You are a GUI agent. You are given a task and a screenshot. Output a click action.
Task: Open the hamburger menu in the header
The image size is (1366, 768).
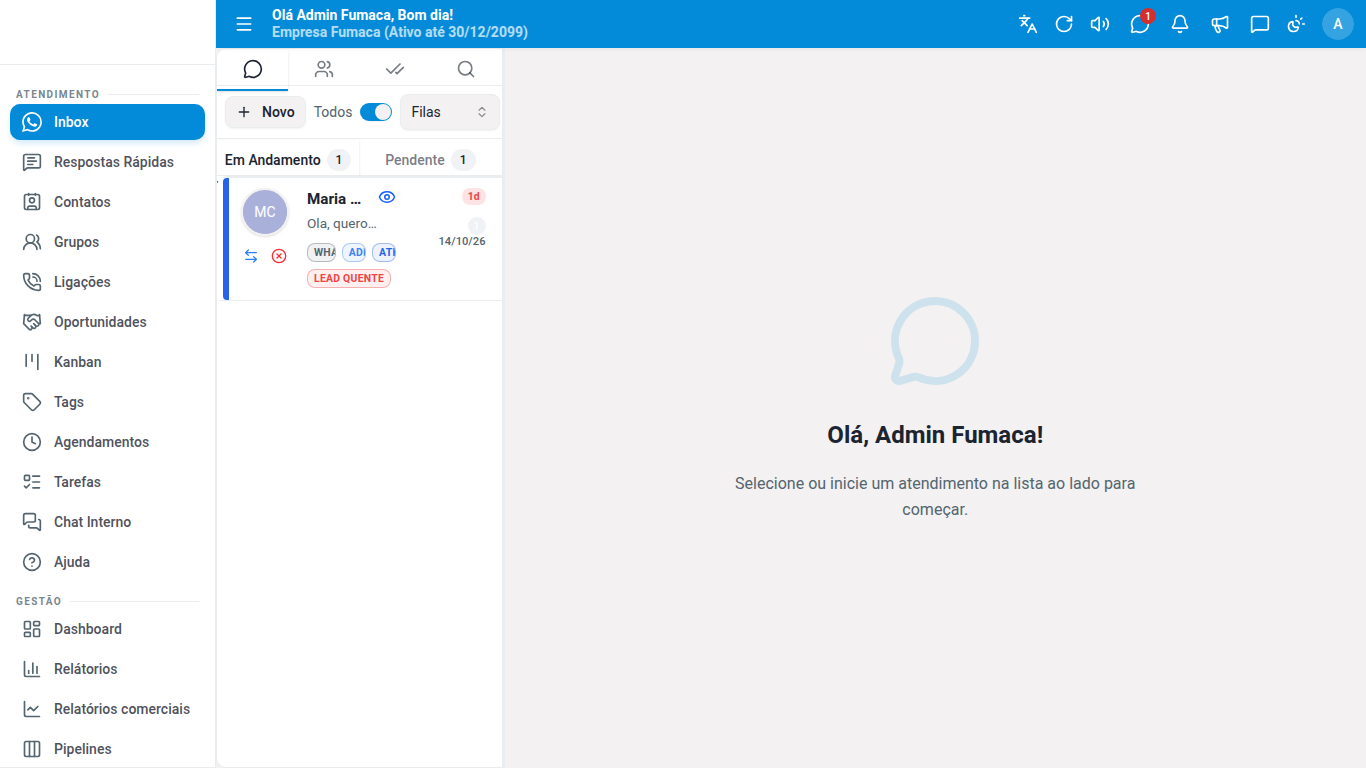pos(244,24)
